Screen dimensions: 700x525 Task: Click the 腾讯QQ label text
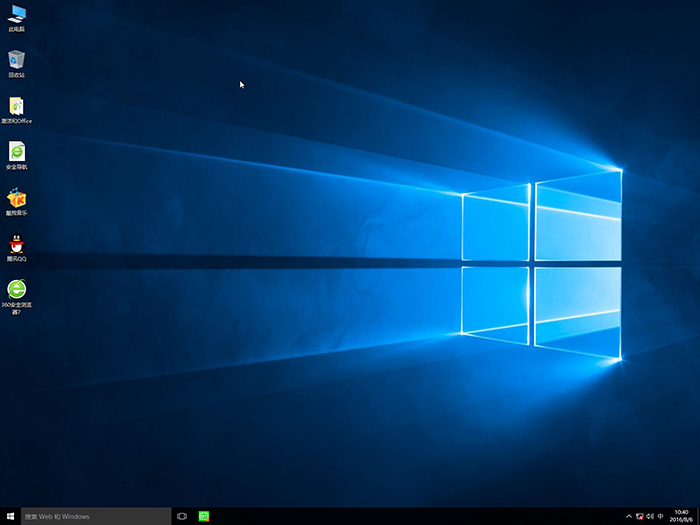17,258
